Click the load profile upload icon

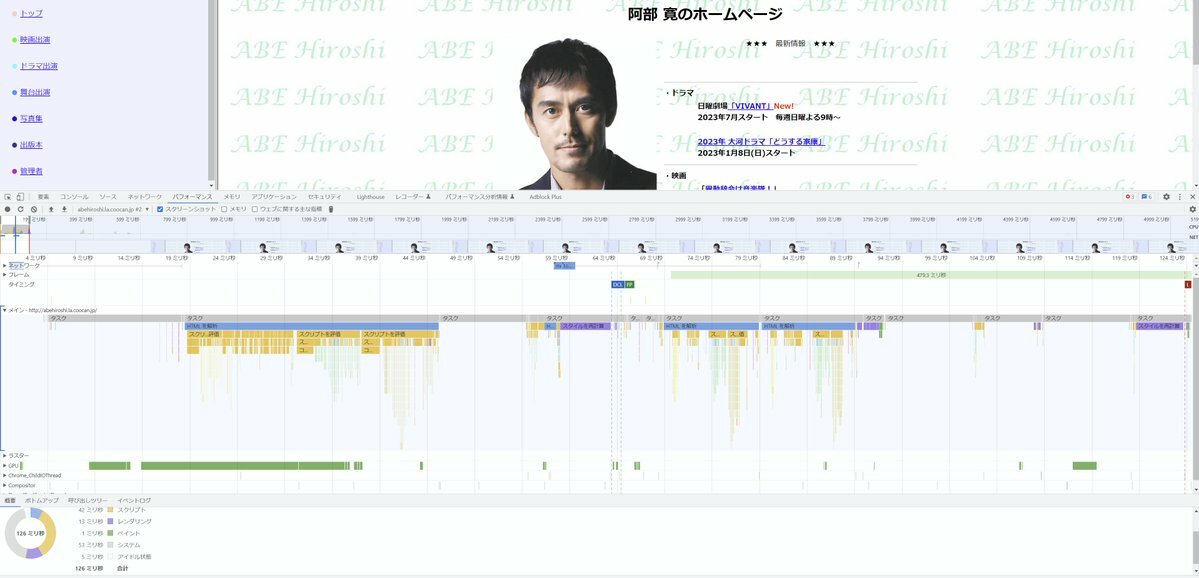click(51, 209)
